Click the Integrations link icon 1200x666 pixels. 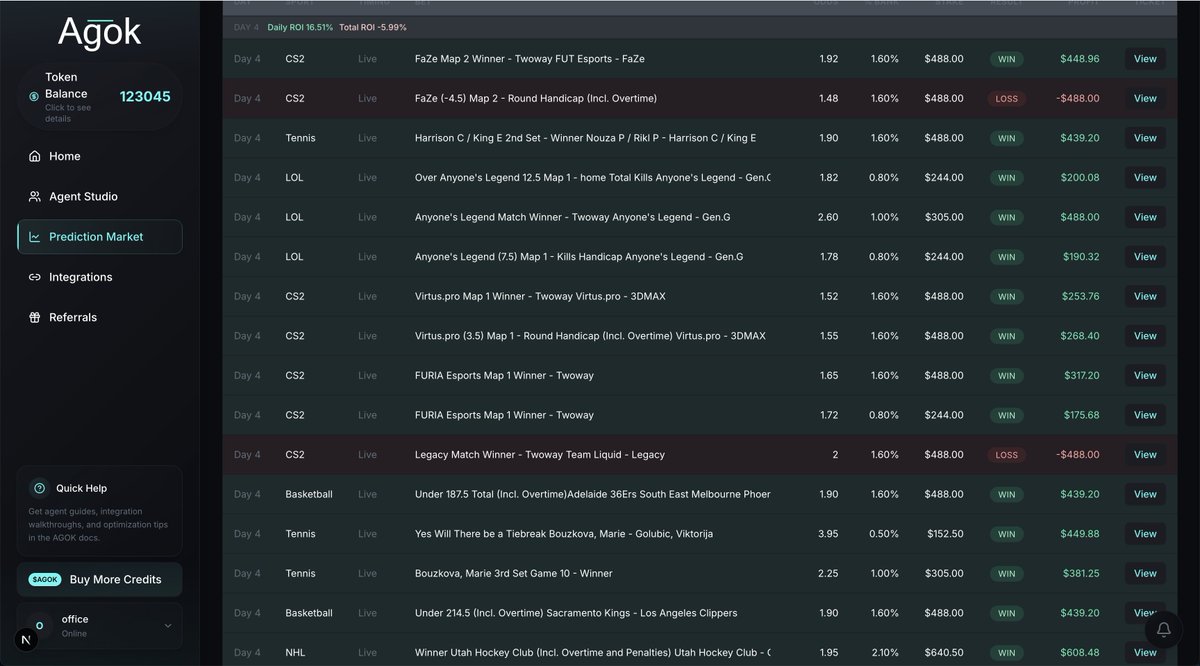(35, 277)
